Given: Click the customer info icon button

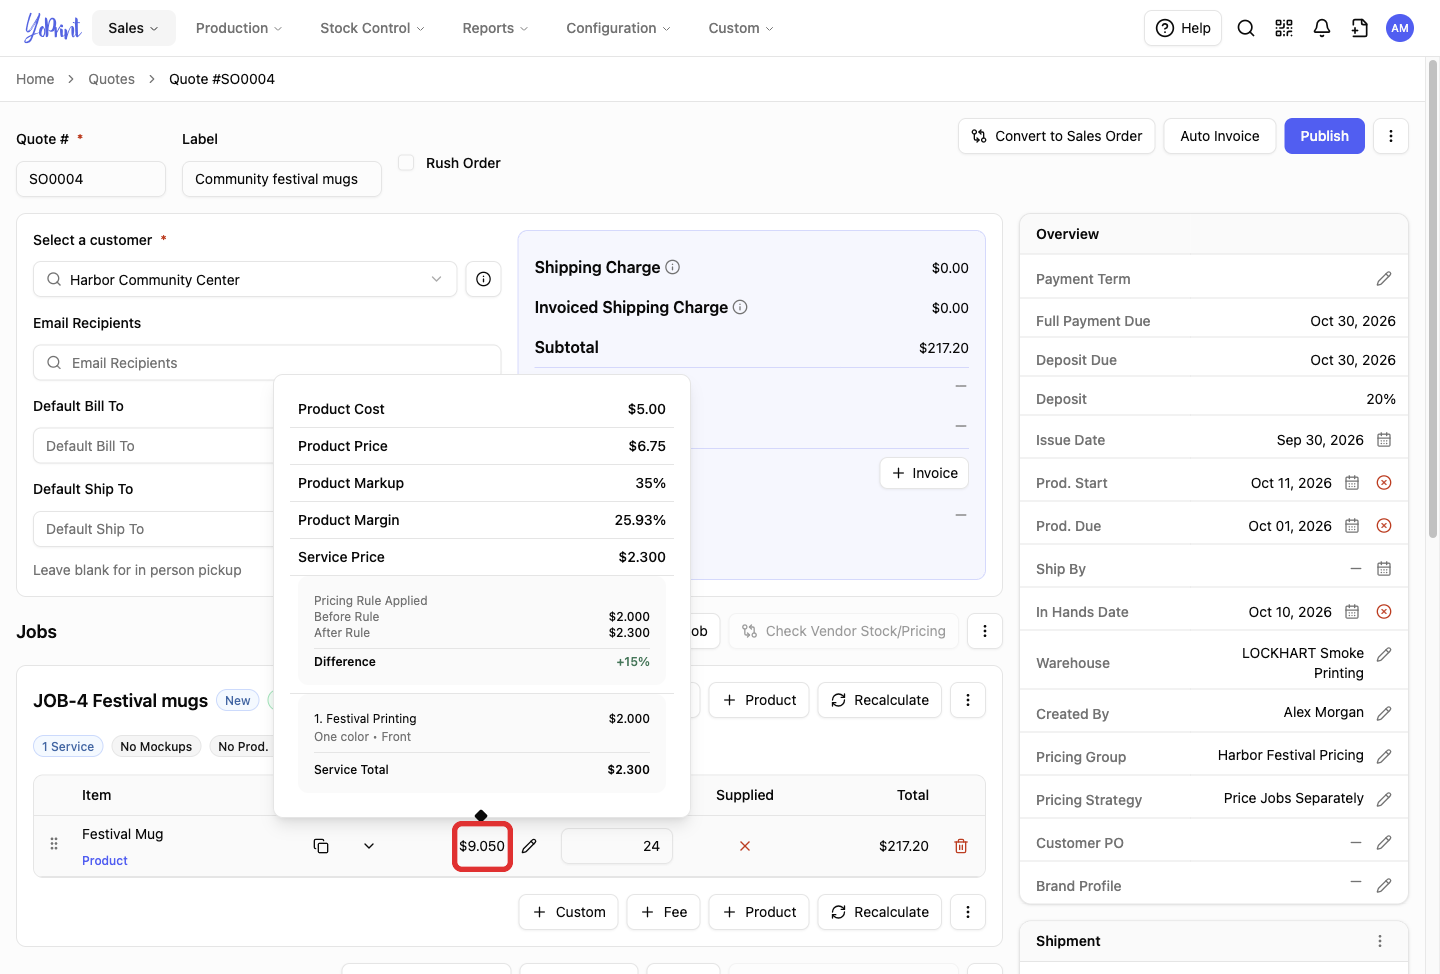Looking at the screenshot, I should (x=483, y=279).
